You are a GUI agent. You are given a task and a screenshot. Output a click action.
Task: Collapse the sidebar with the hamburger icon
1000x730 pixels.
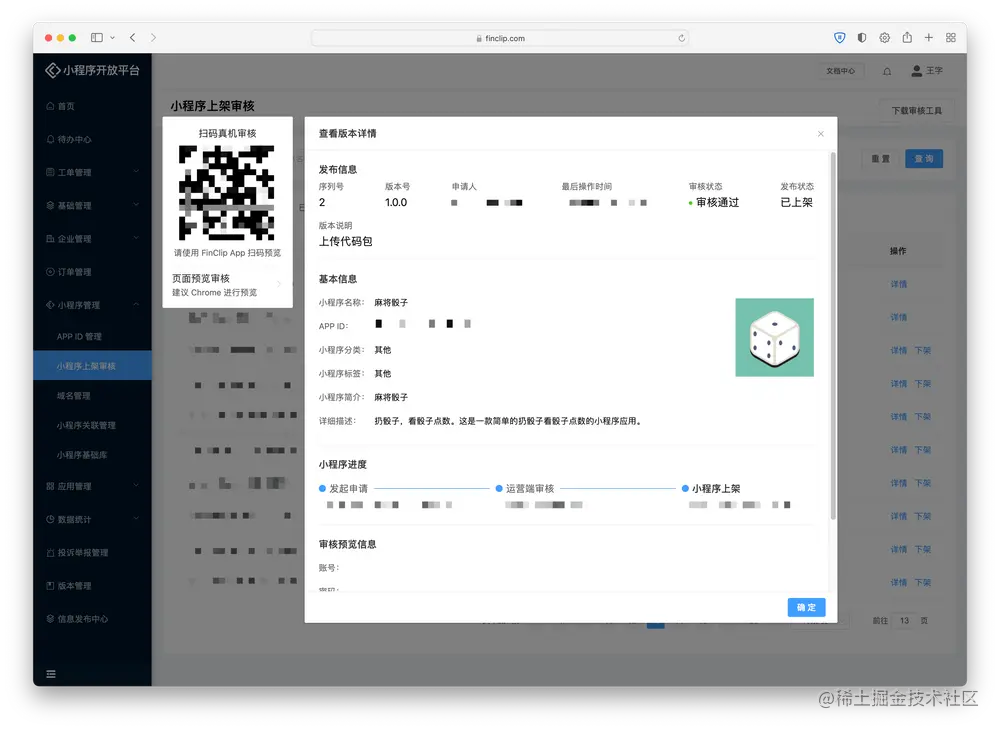pyautogui.click(x=51, y=673)
